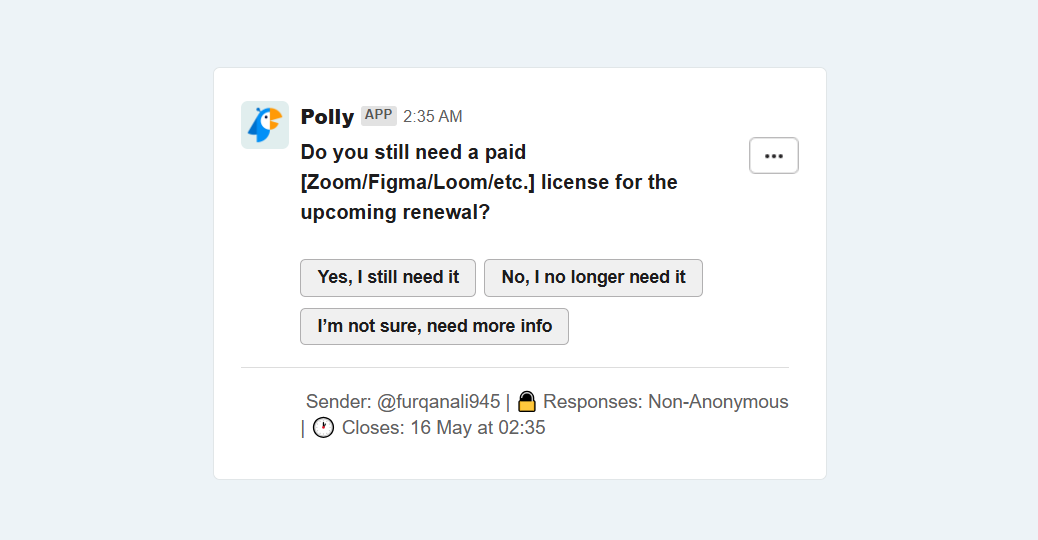Click the "Sender:" label in footer

point(338,402)
